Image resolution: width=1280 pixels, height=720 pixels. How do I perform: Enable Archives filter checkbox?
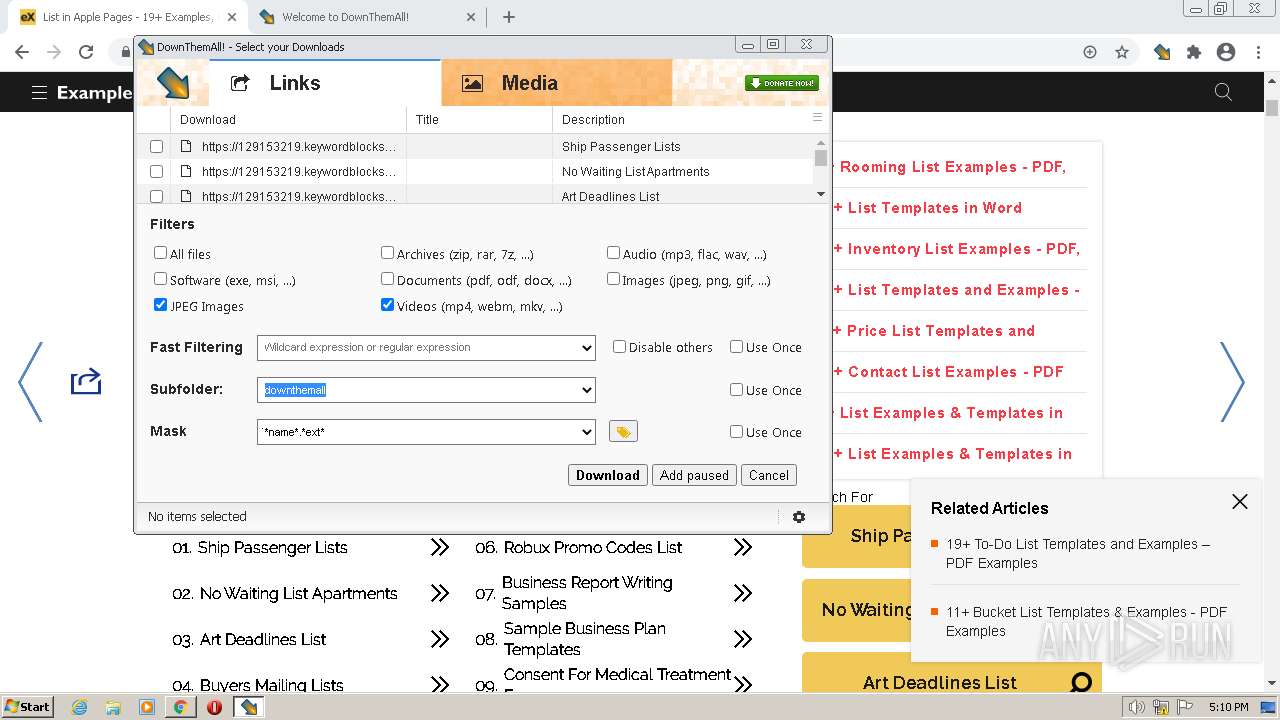[387, 253]
